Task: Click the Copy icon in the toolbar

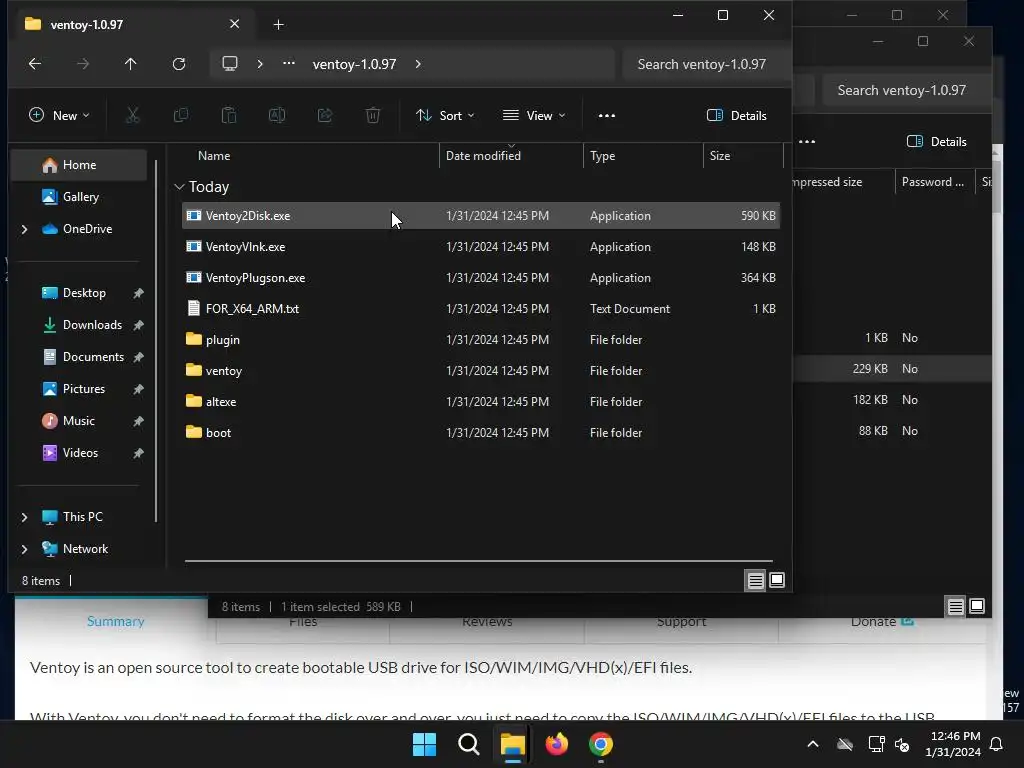Action: [181, 116]
